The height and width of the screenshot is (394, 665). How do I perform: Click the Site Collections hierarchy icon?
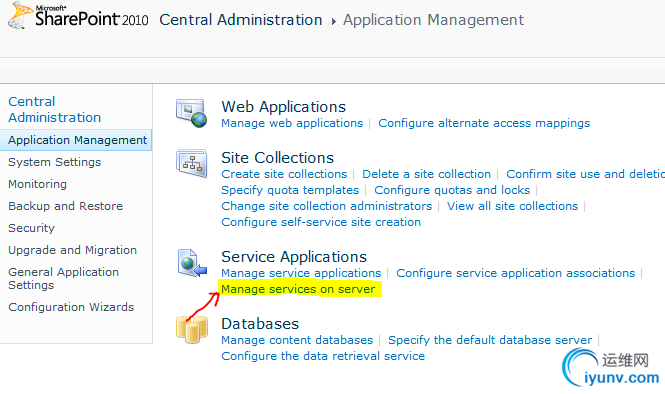[191, 163]
